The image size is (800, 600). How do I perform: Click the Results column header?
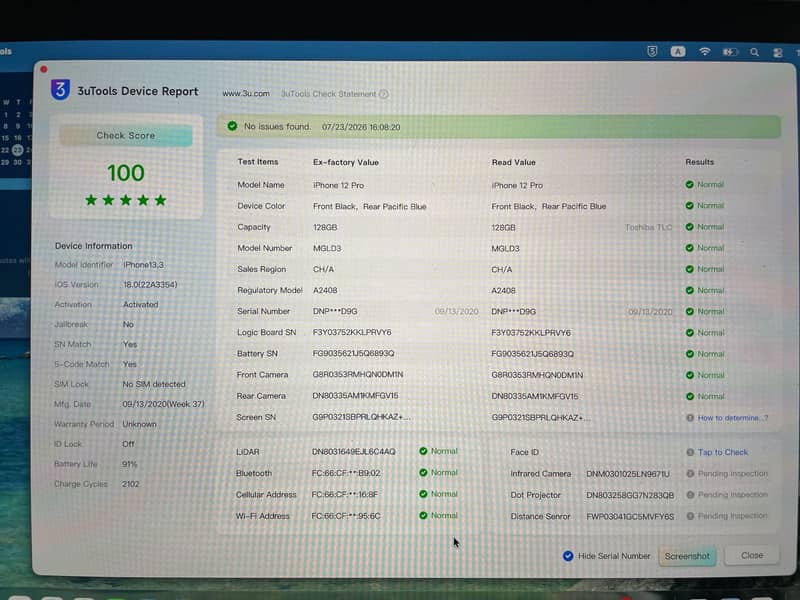tap(699, 162)
